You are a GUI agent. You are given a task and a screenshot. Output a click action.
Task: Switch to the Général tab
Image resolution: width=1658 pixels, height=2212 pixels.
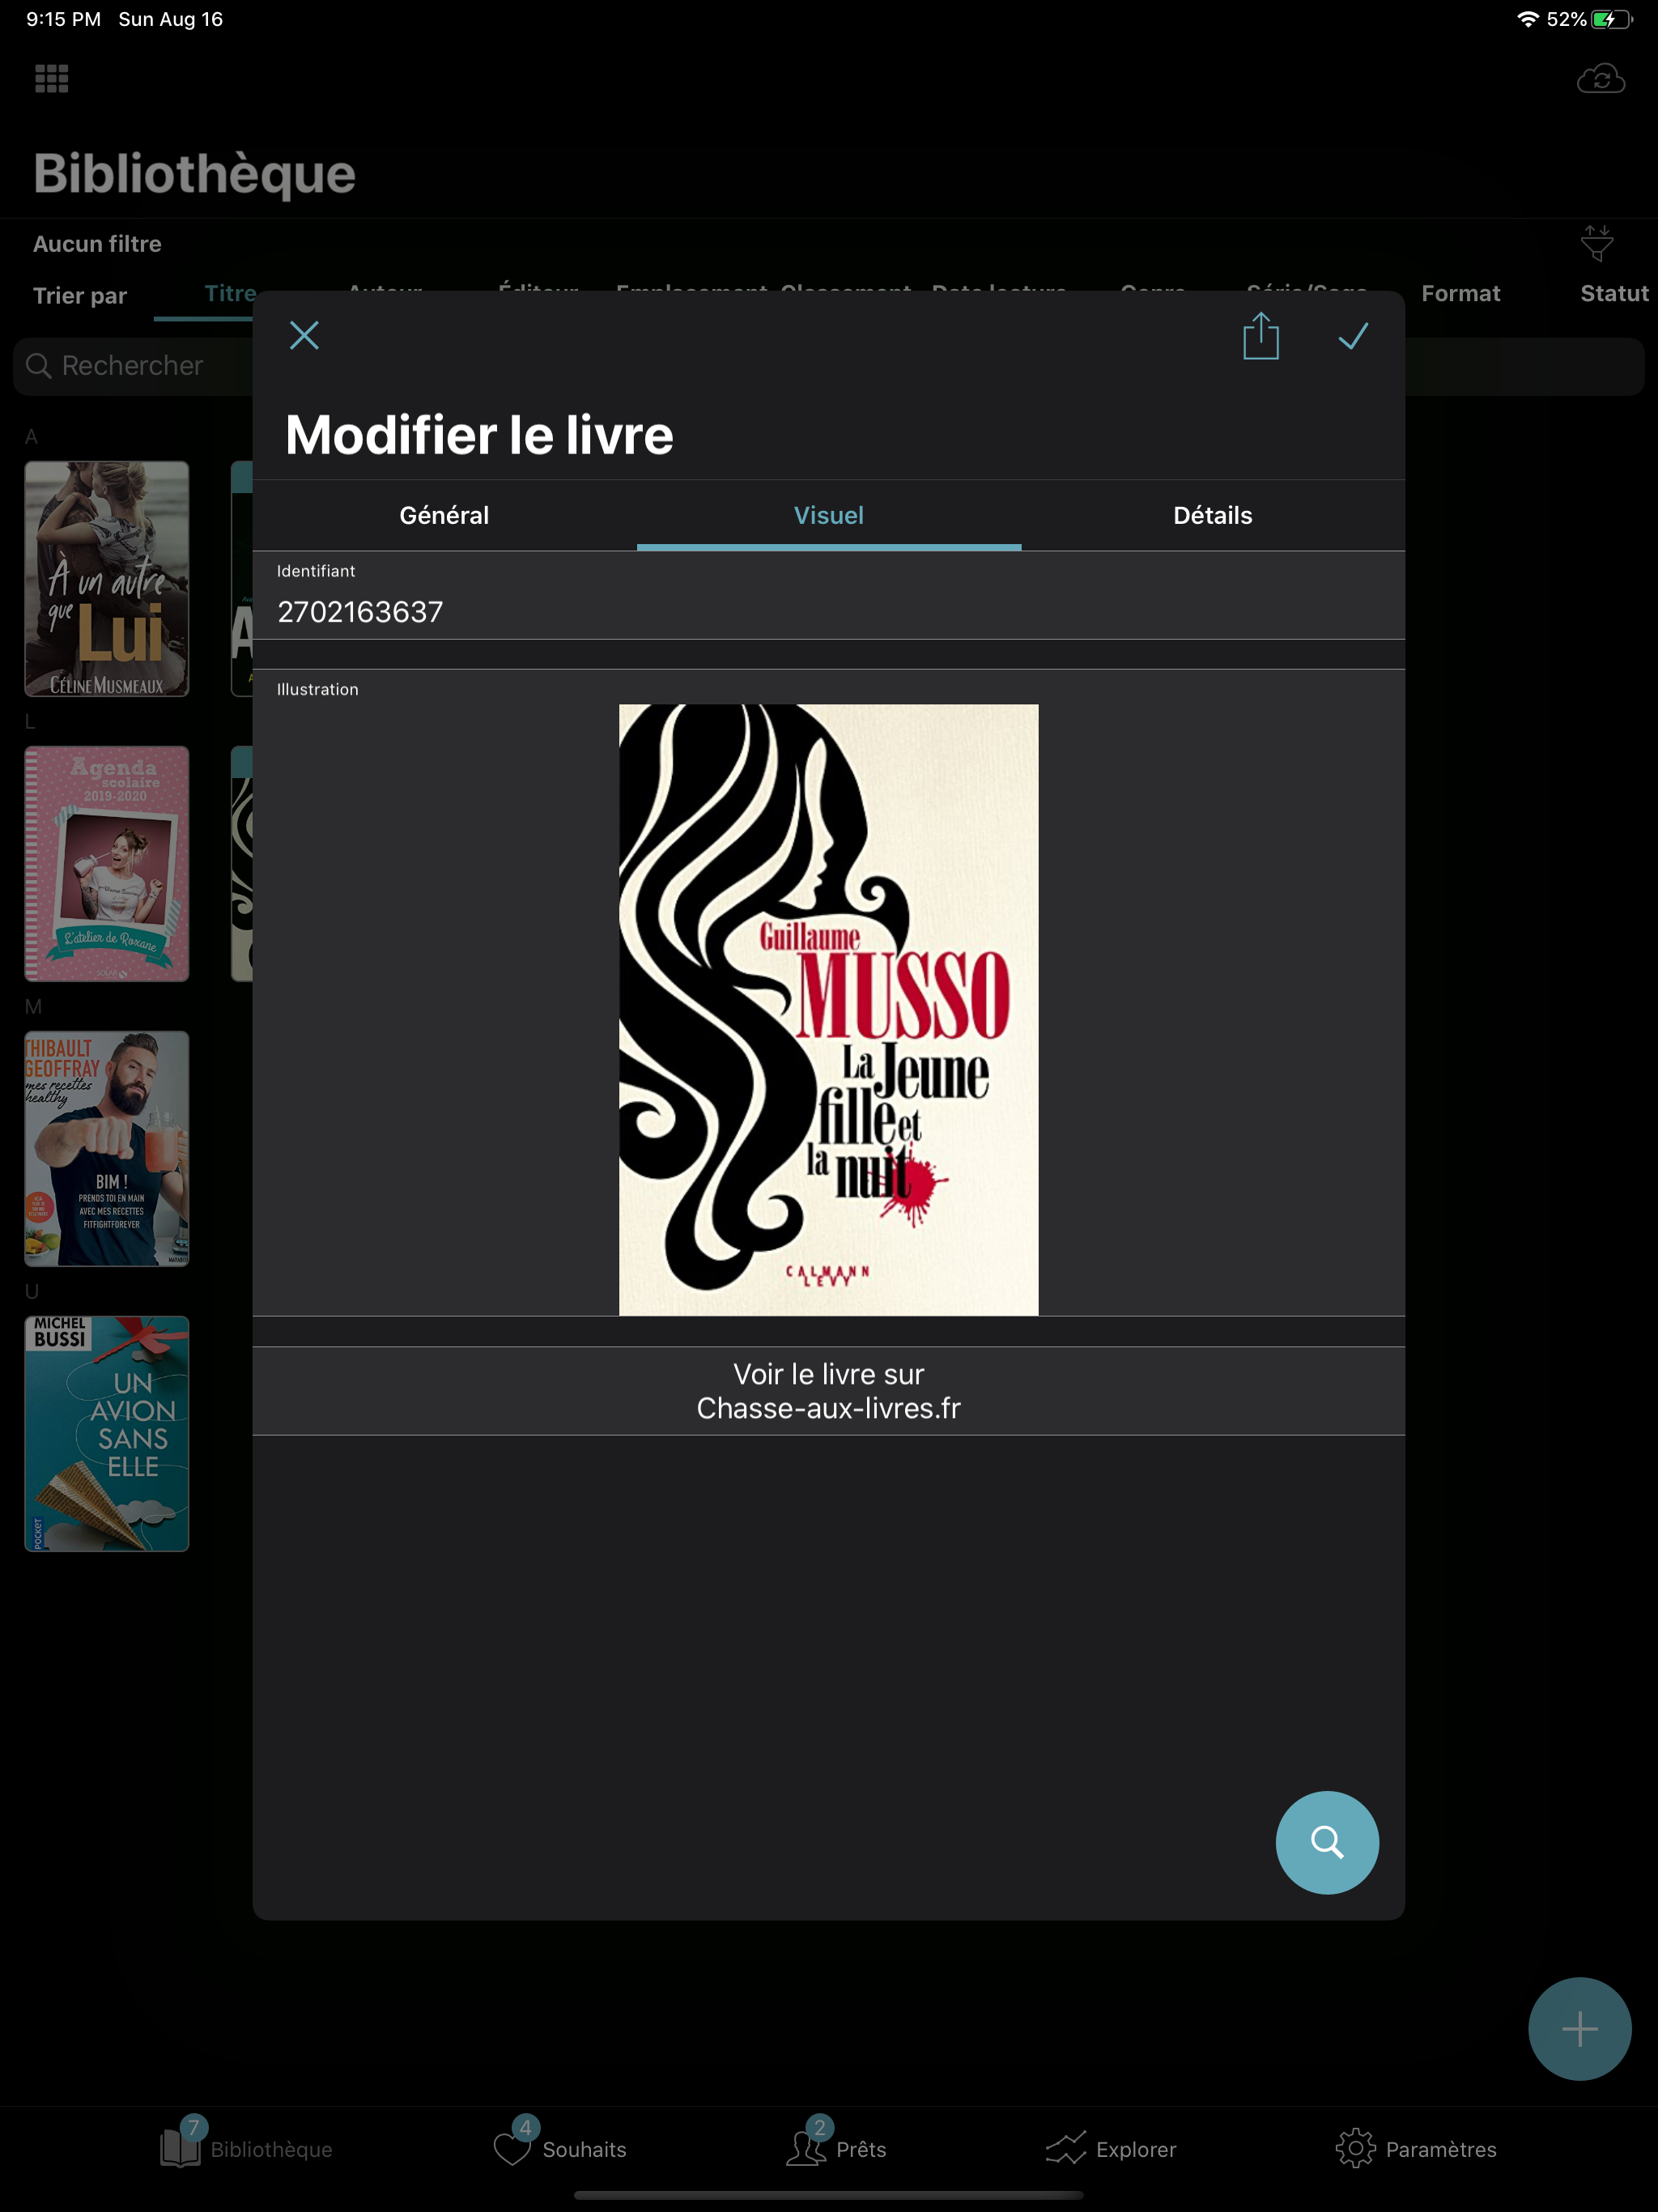point(444,515)
